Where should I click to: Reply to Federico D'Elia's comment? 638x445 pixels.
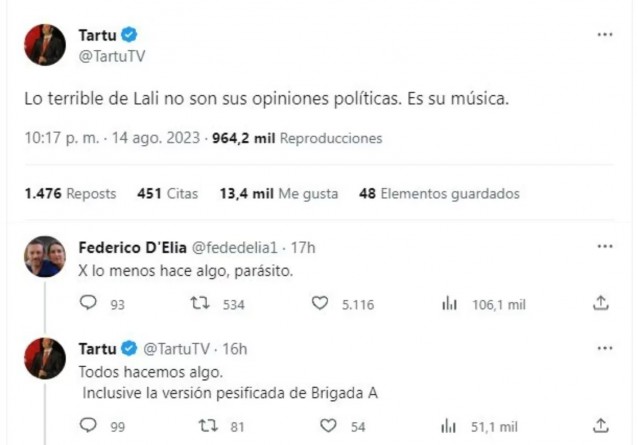coord(89,303)
